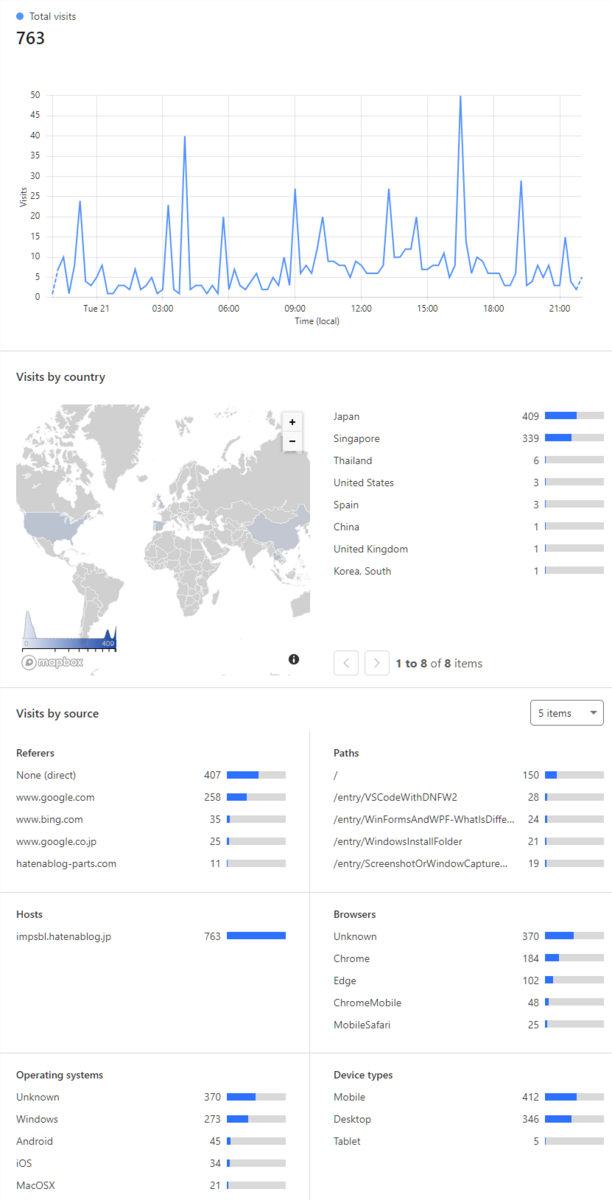Viewport: 612px width, 1200px height.
Task: Select United Kingdom country row
Action: [468, 548]
